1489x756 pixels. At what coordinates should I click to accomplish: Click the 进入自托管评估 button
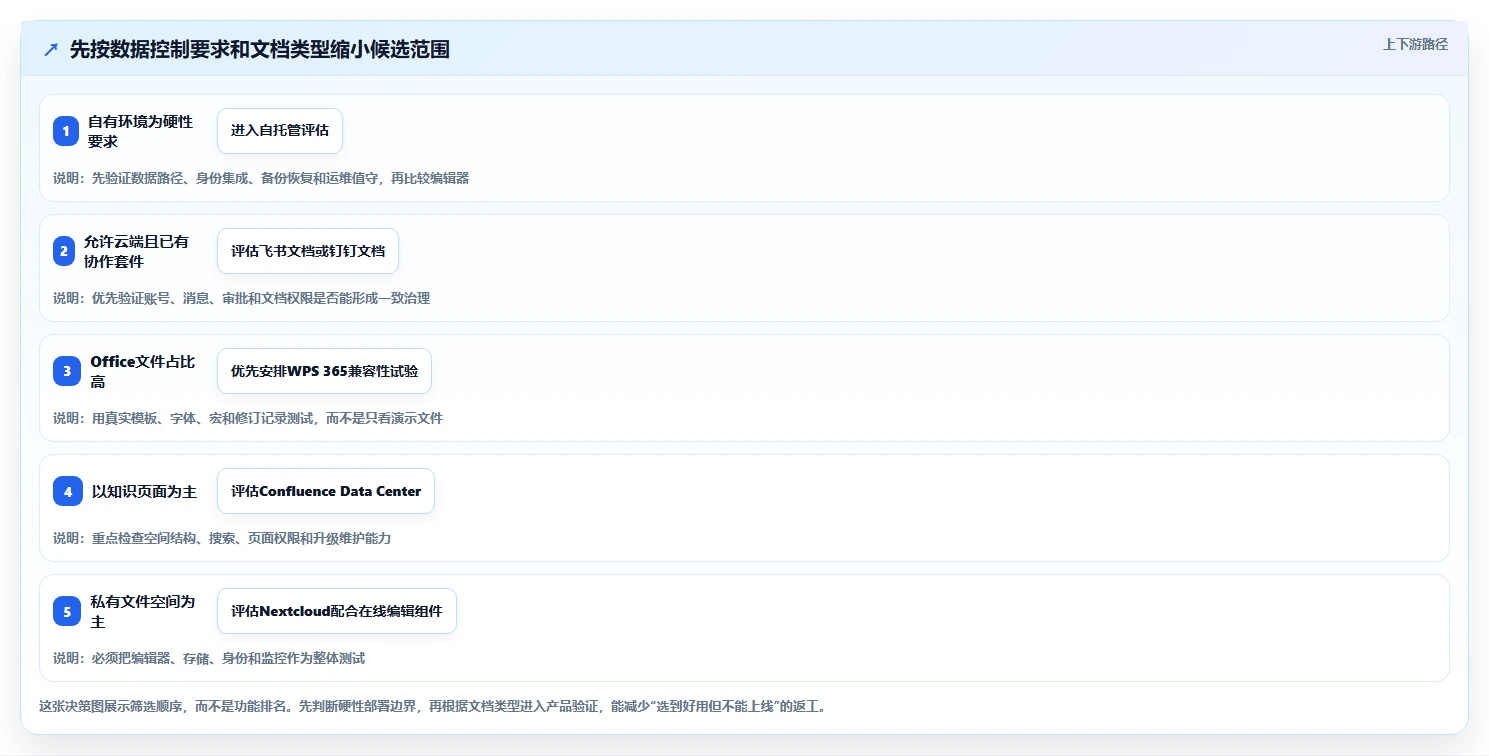point(280,131)
